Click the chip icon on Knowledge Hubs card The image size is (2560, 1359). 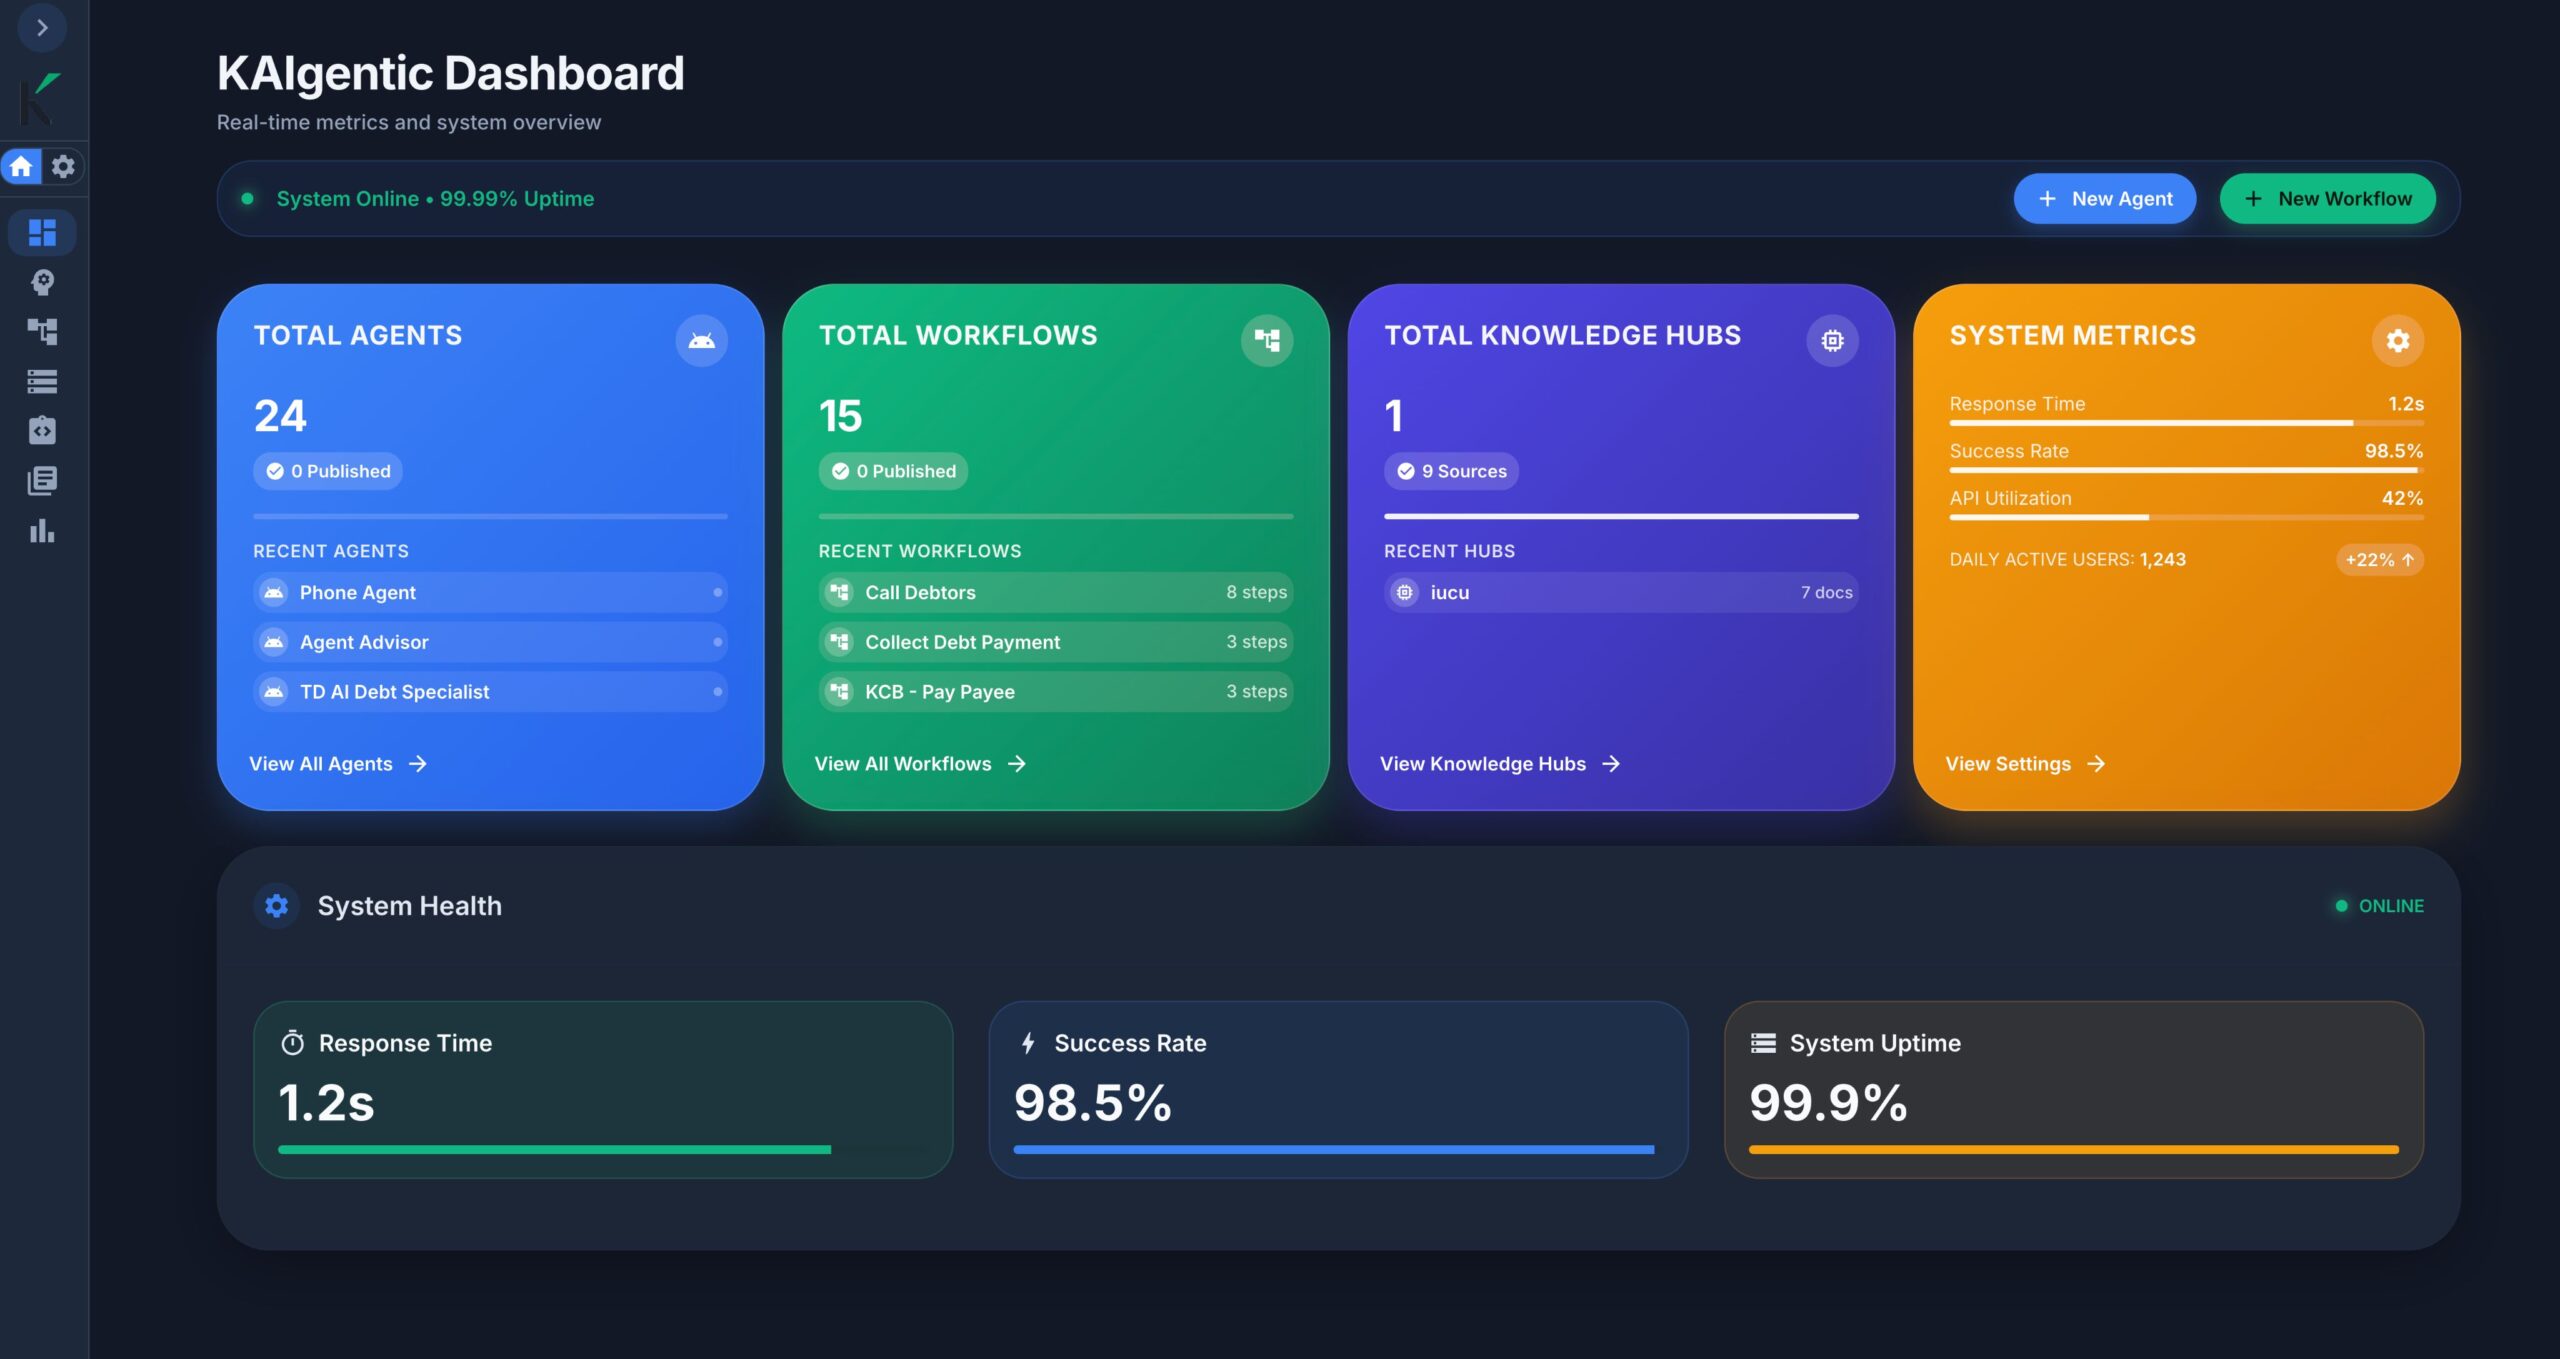coord(1832,341)
